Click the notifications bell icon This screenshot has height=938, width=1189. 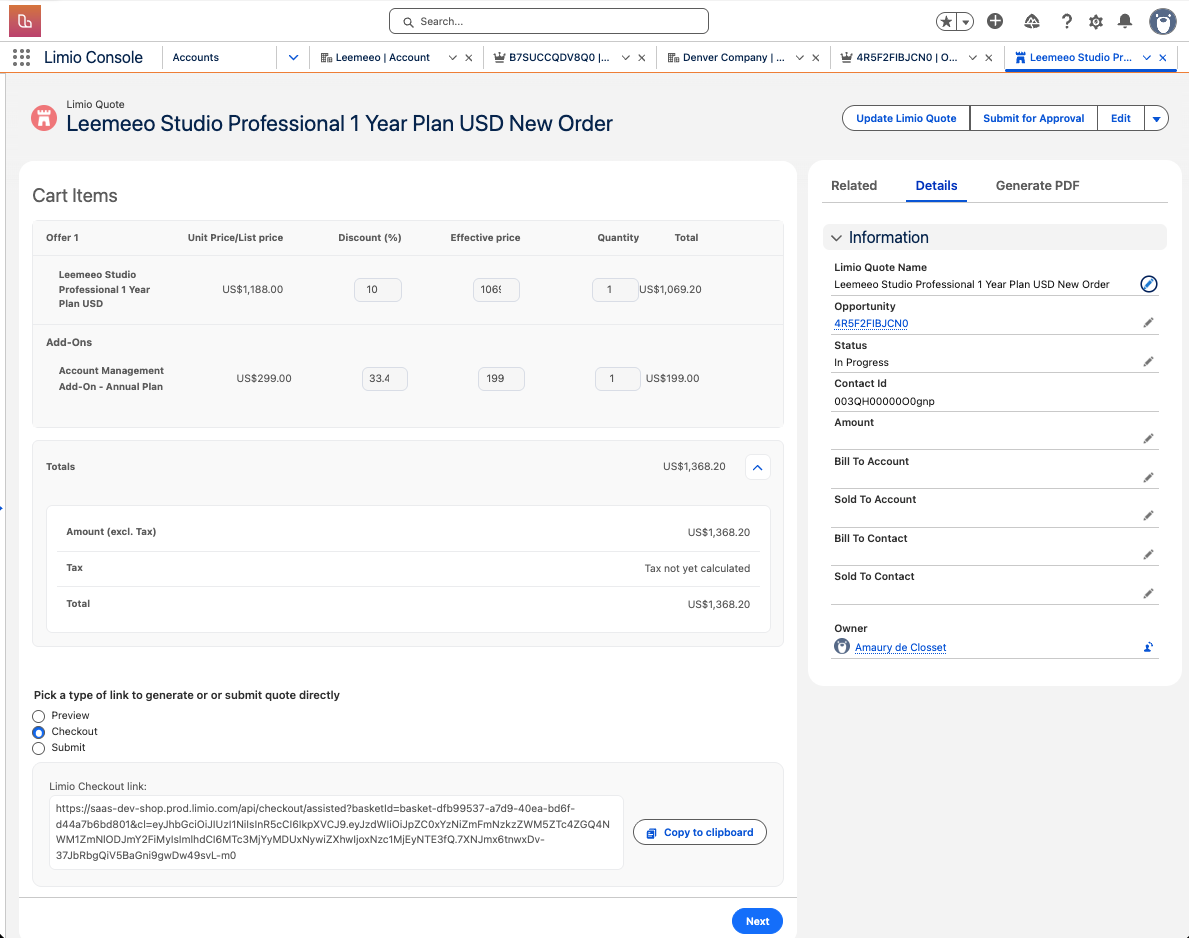tap(1125, 21)
